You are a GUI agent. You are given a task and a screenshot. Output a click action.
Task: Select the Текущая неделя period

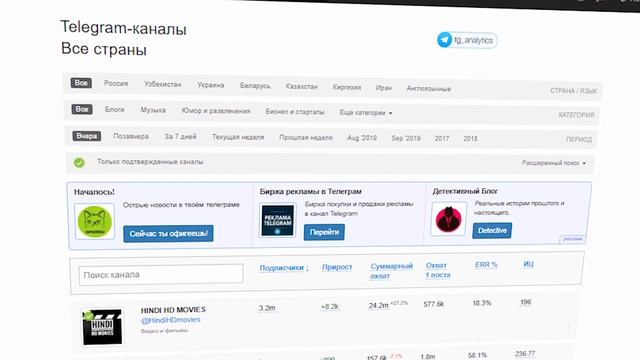[x=238, y=137]
